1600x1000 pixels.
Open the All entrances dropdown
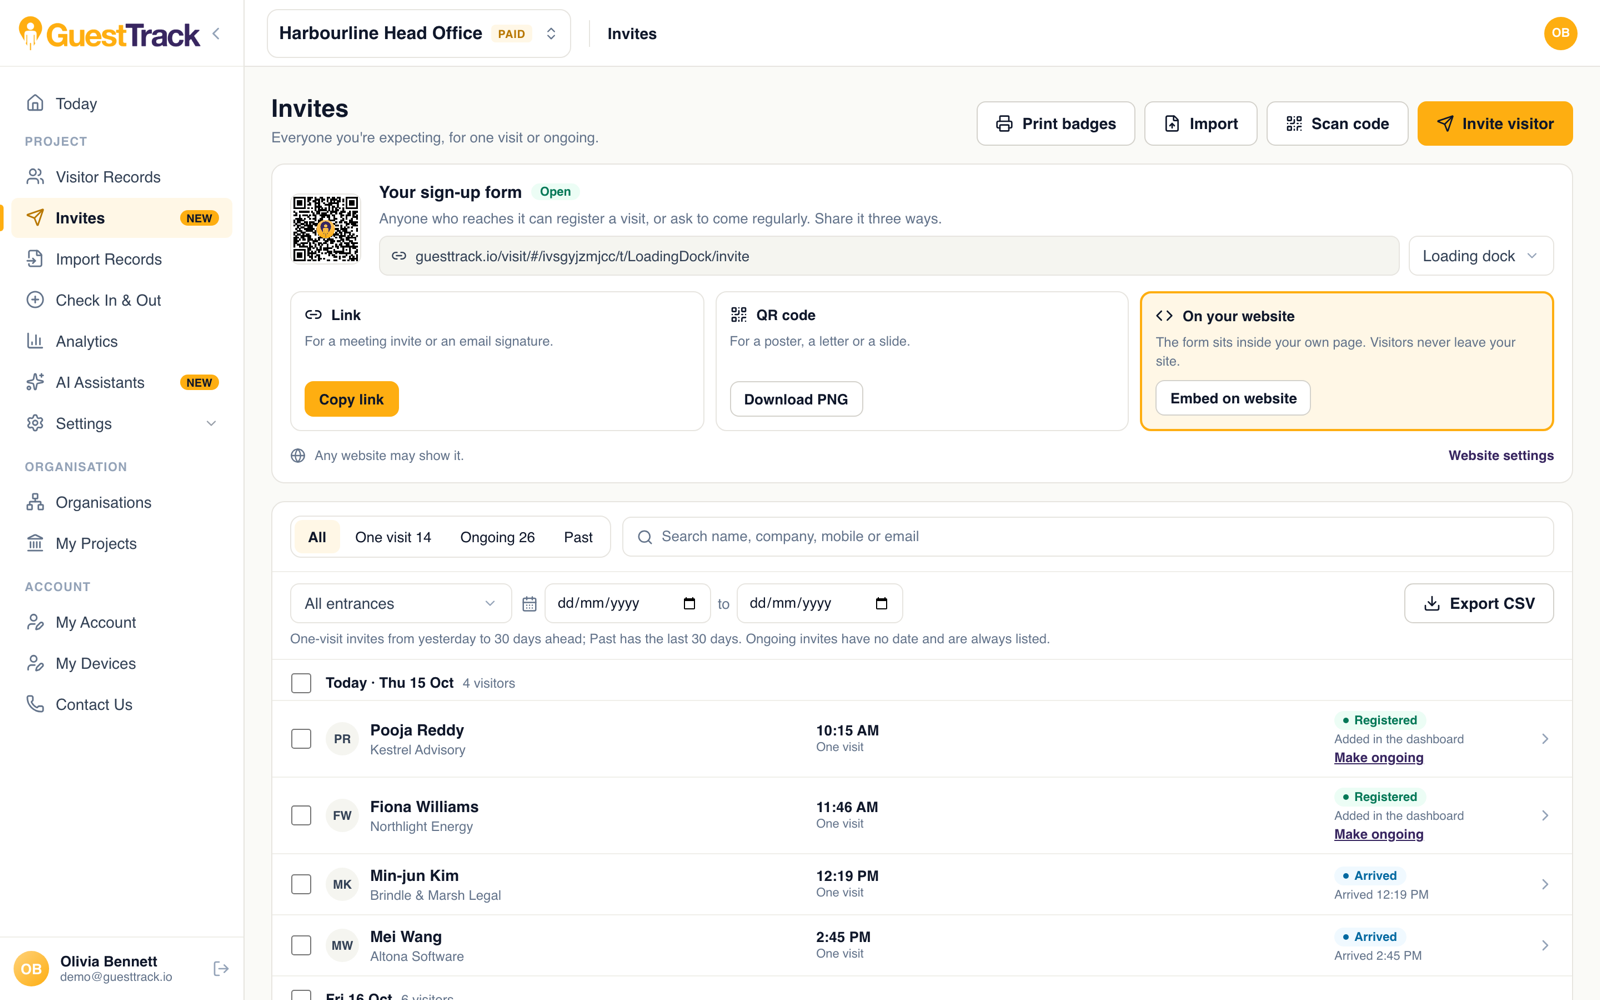(x=400, y=604)
